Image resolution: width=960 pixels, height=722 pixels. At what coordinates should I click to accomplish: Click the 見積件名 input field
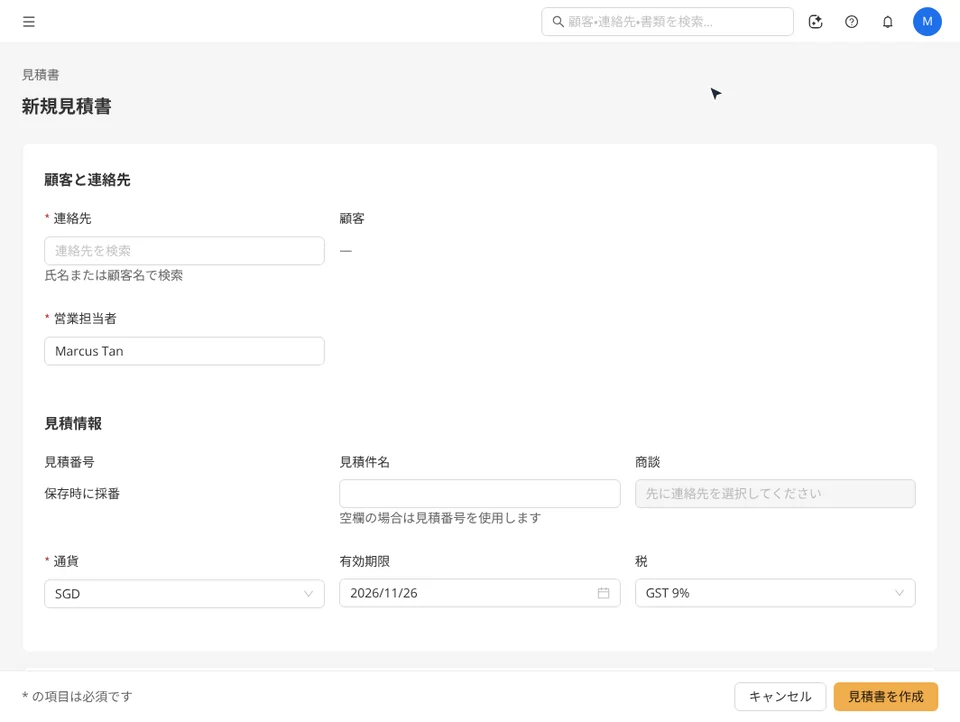pyautogui.click(x=479, y=494)
